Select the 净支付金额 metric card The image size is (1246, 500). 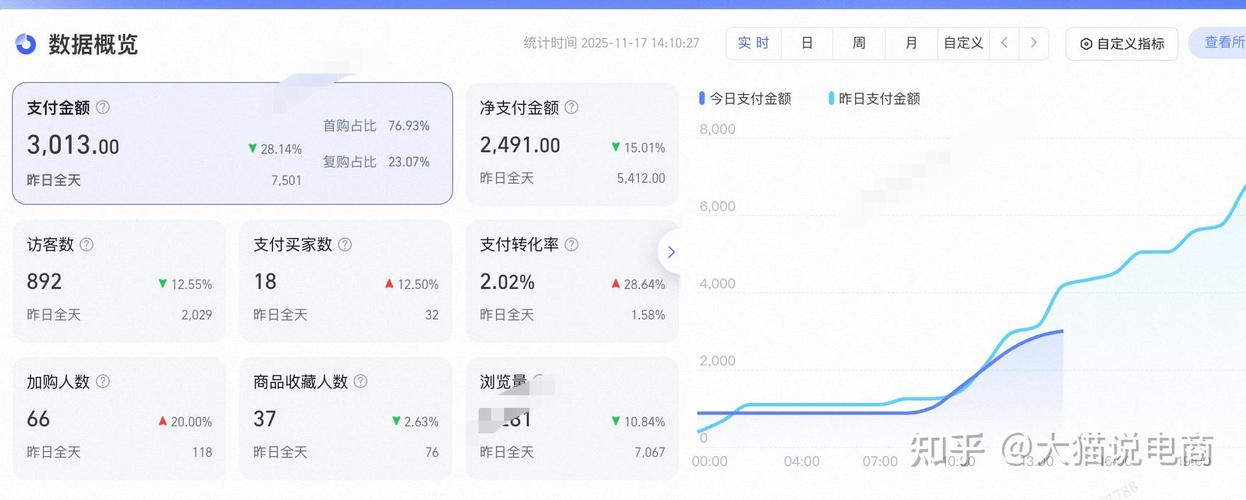[x=572, y=143]
